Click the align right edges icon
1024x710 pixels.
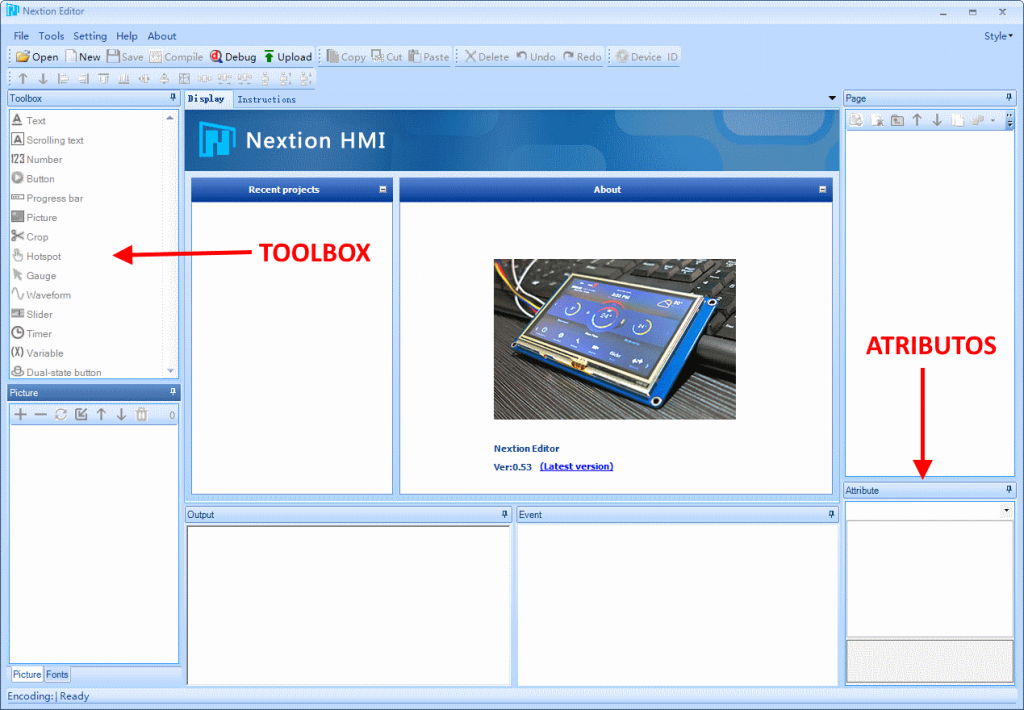point(84,78)
